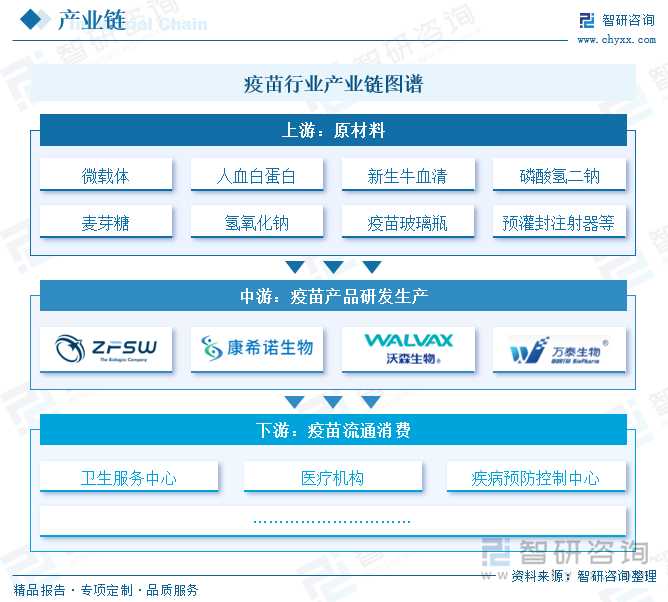
Task: Click the dotted ellipsis placeholder box
Action: [333, 521]
